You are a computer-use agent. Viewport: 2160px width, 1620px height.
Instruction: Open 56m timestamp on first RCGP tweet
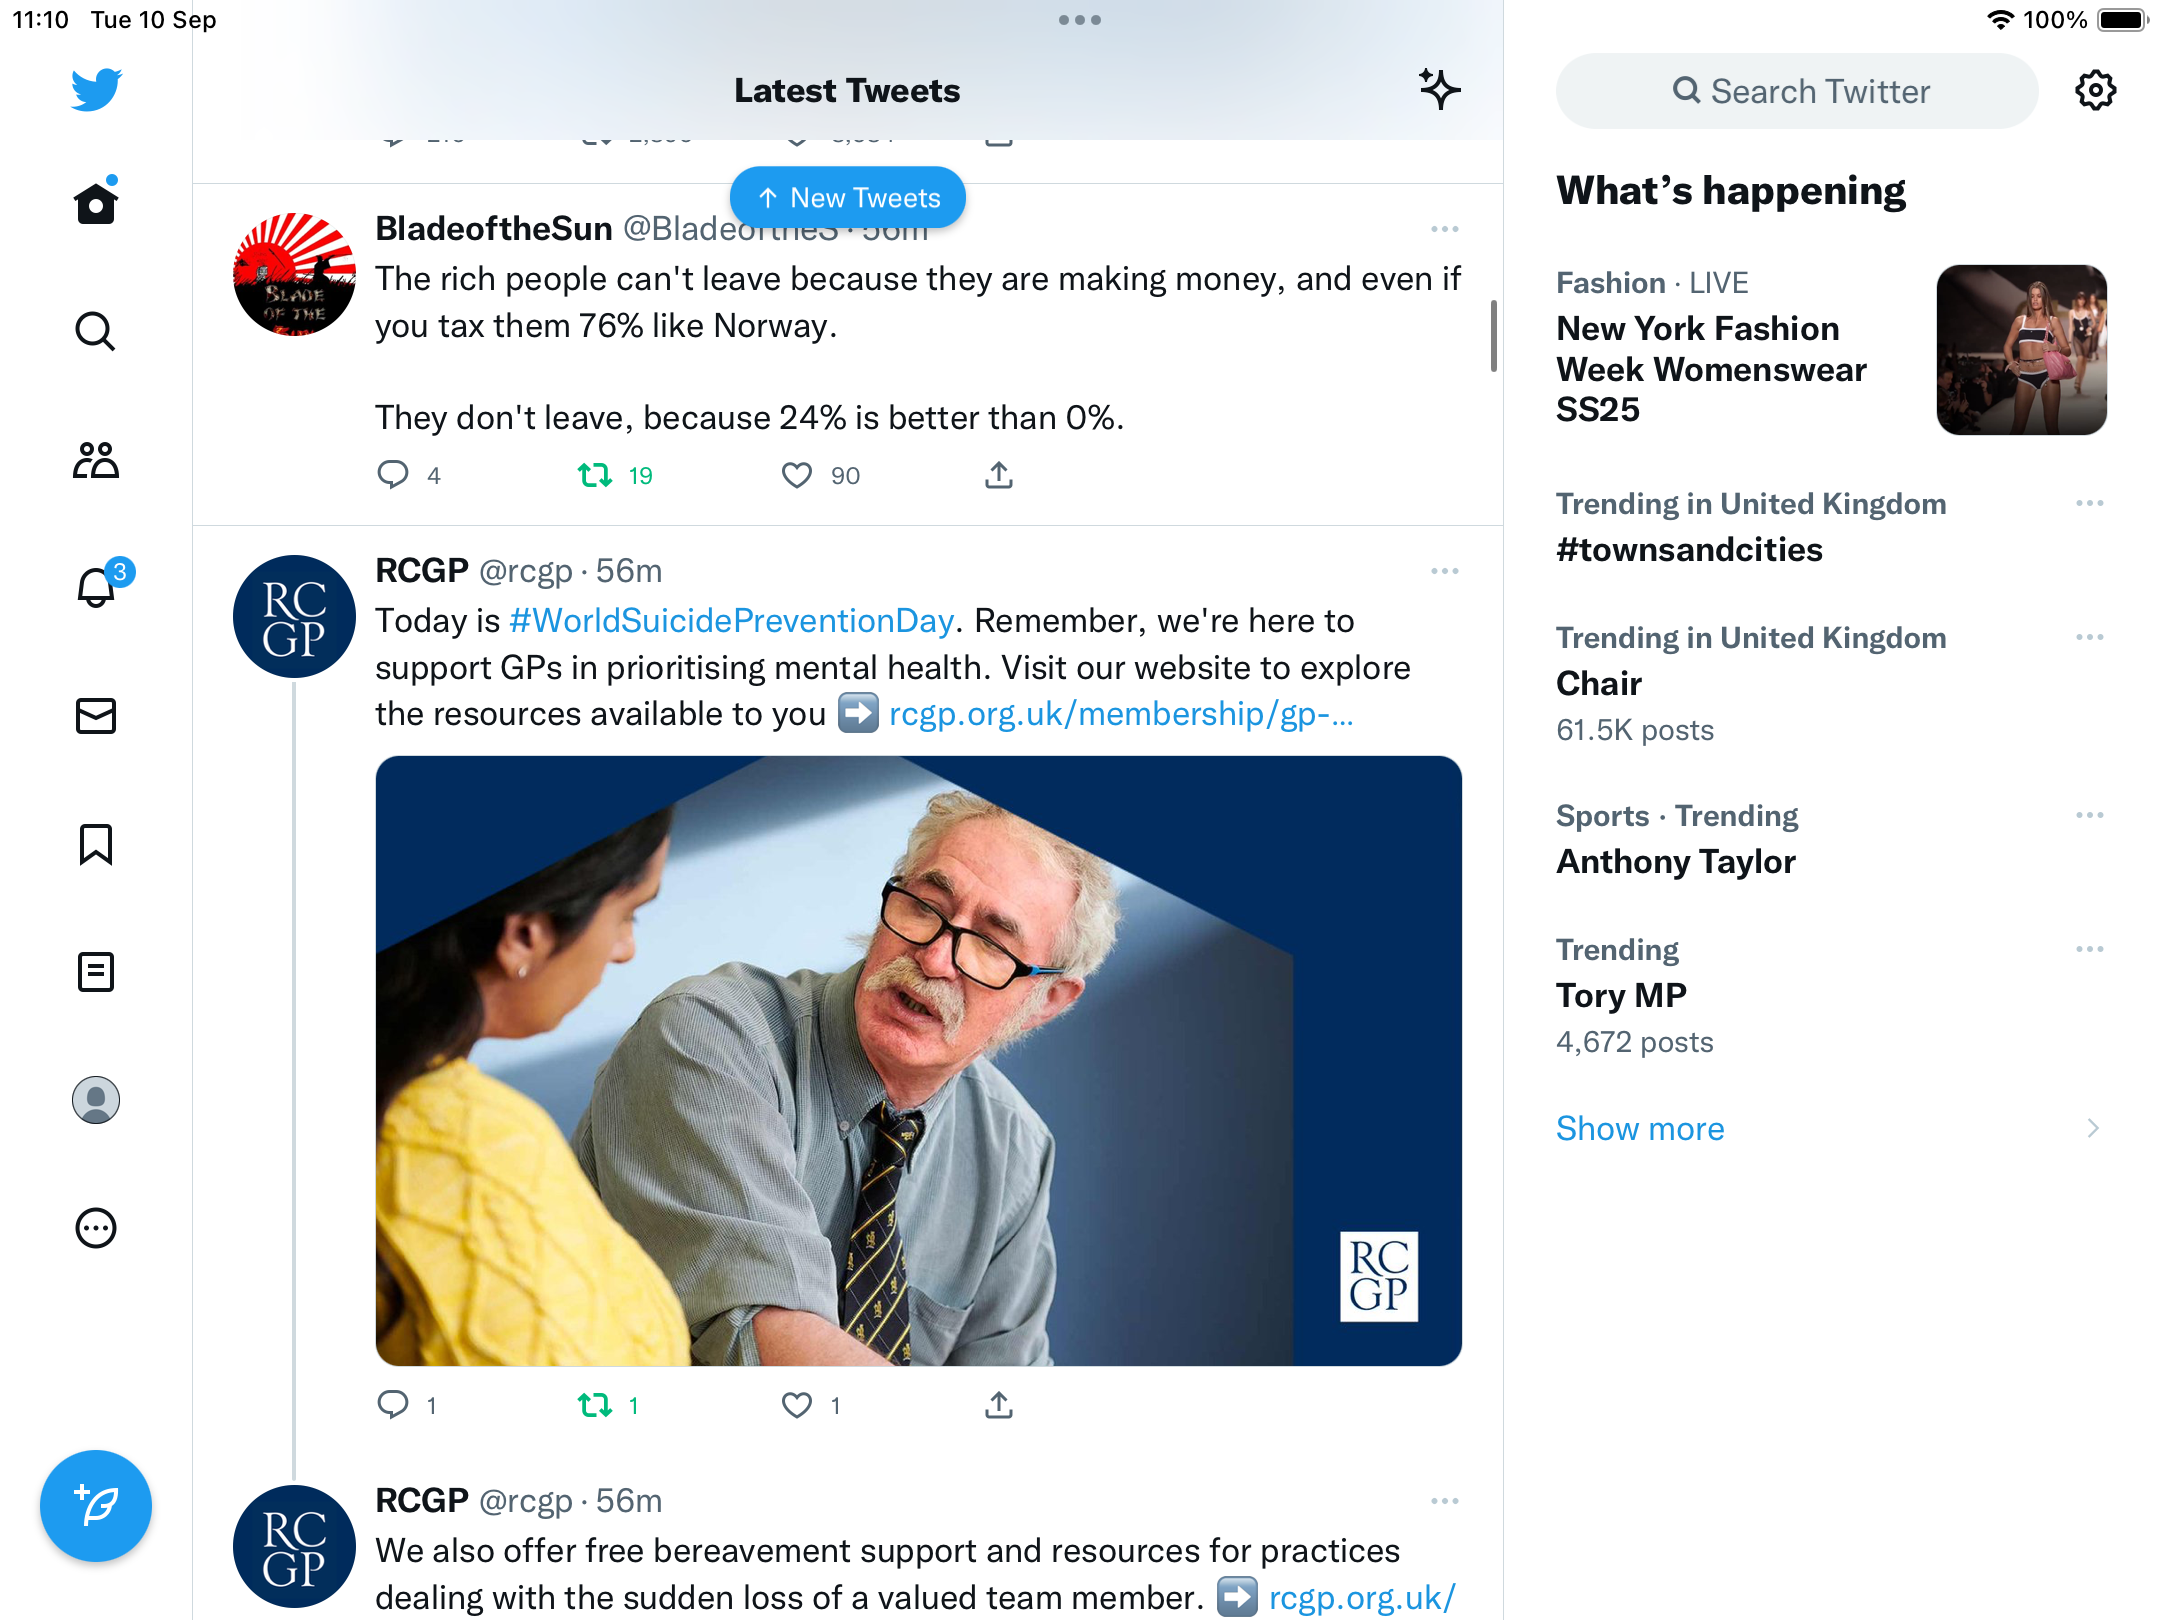pos(629,571)
